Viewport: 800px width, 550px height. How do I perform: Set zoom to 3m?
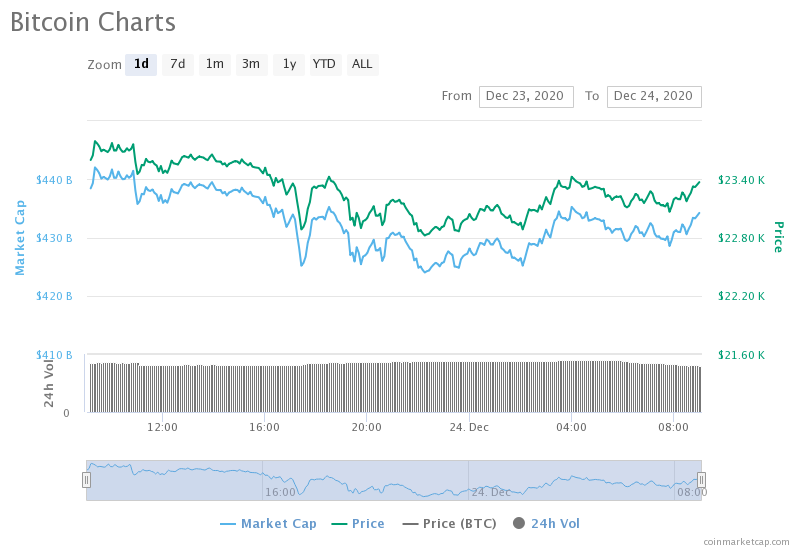[x=252, y=64]
